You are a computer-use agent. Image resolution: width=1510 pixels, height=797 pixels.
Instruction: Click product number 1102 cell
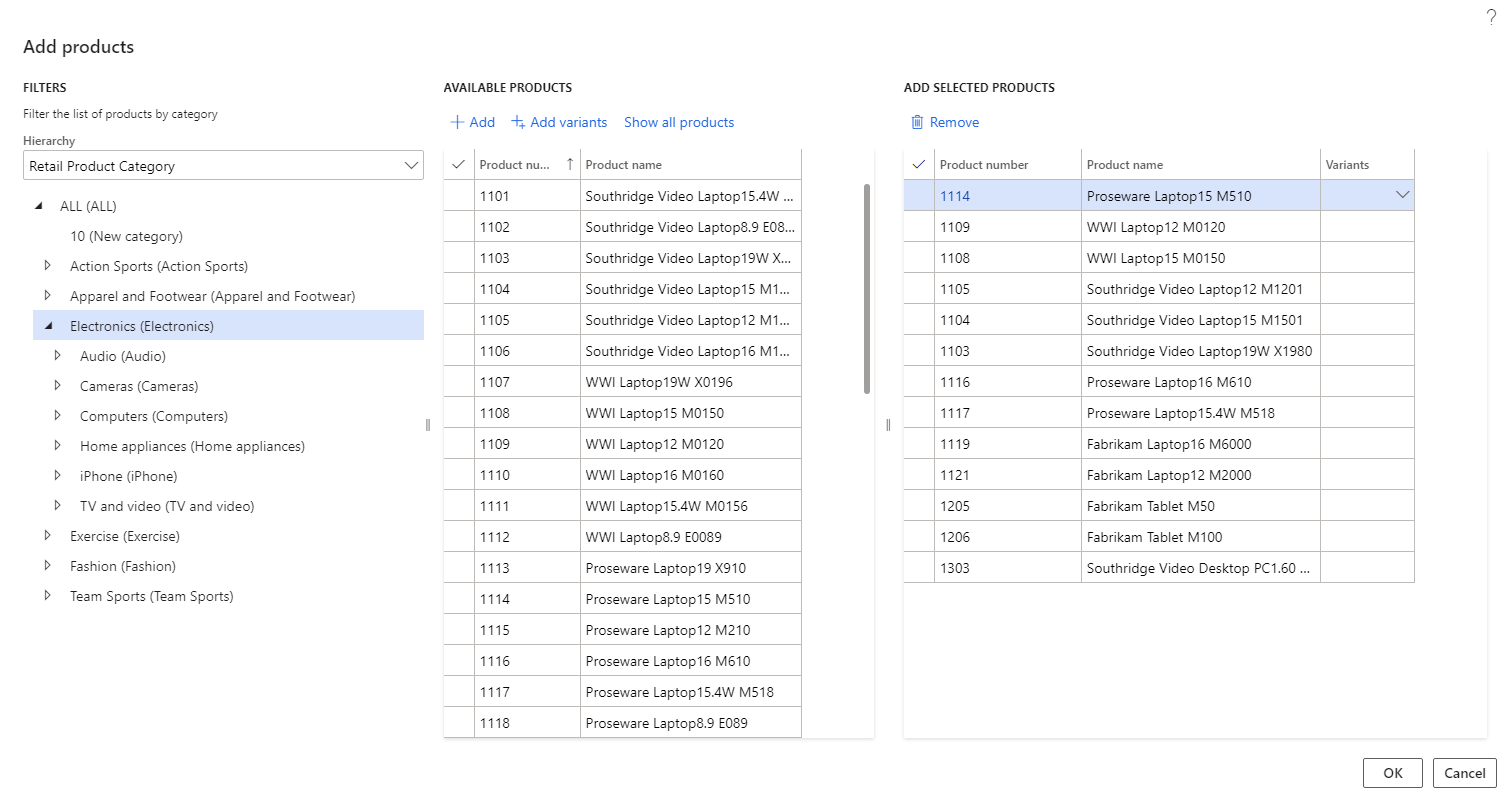click(x=527, y=227)
